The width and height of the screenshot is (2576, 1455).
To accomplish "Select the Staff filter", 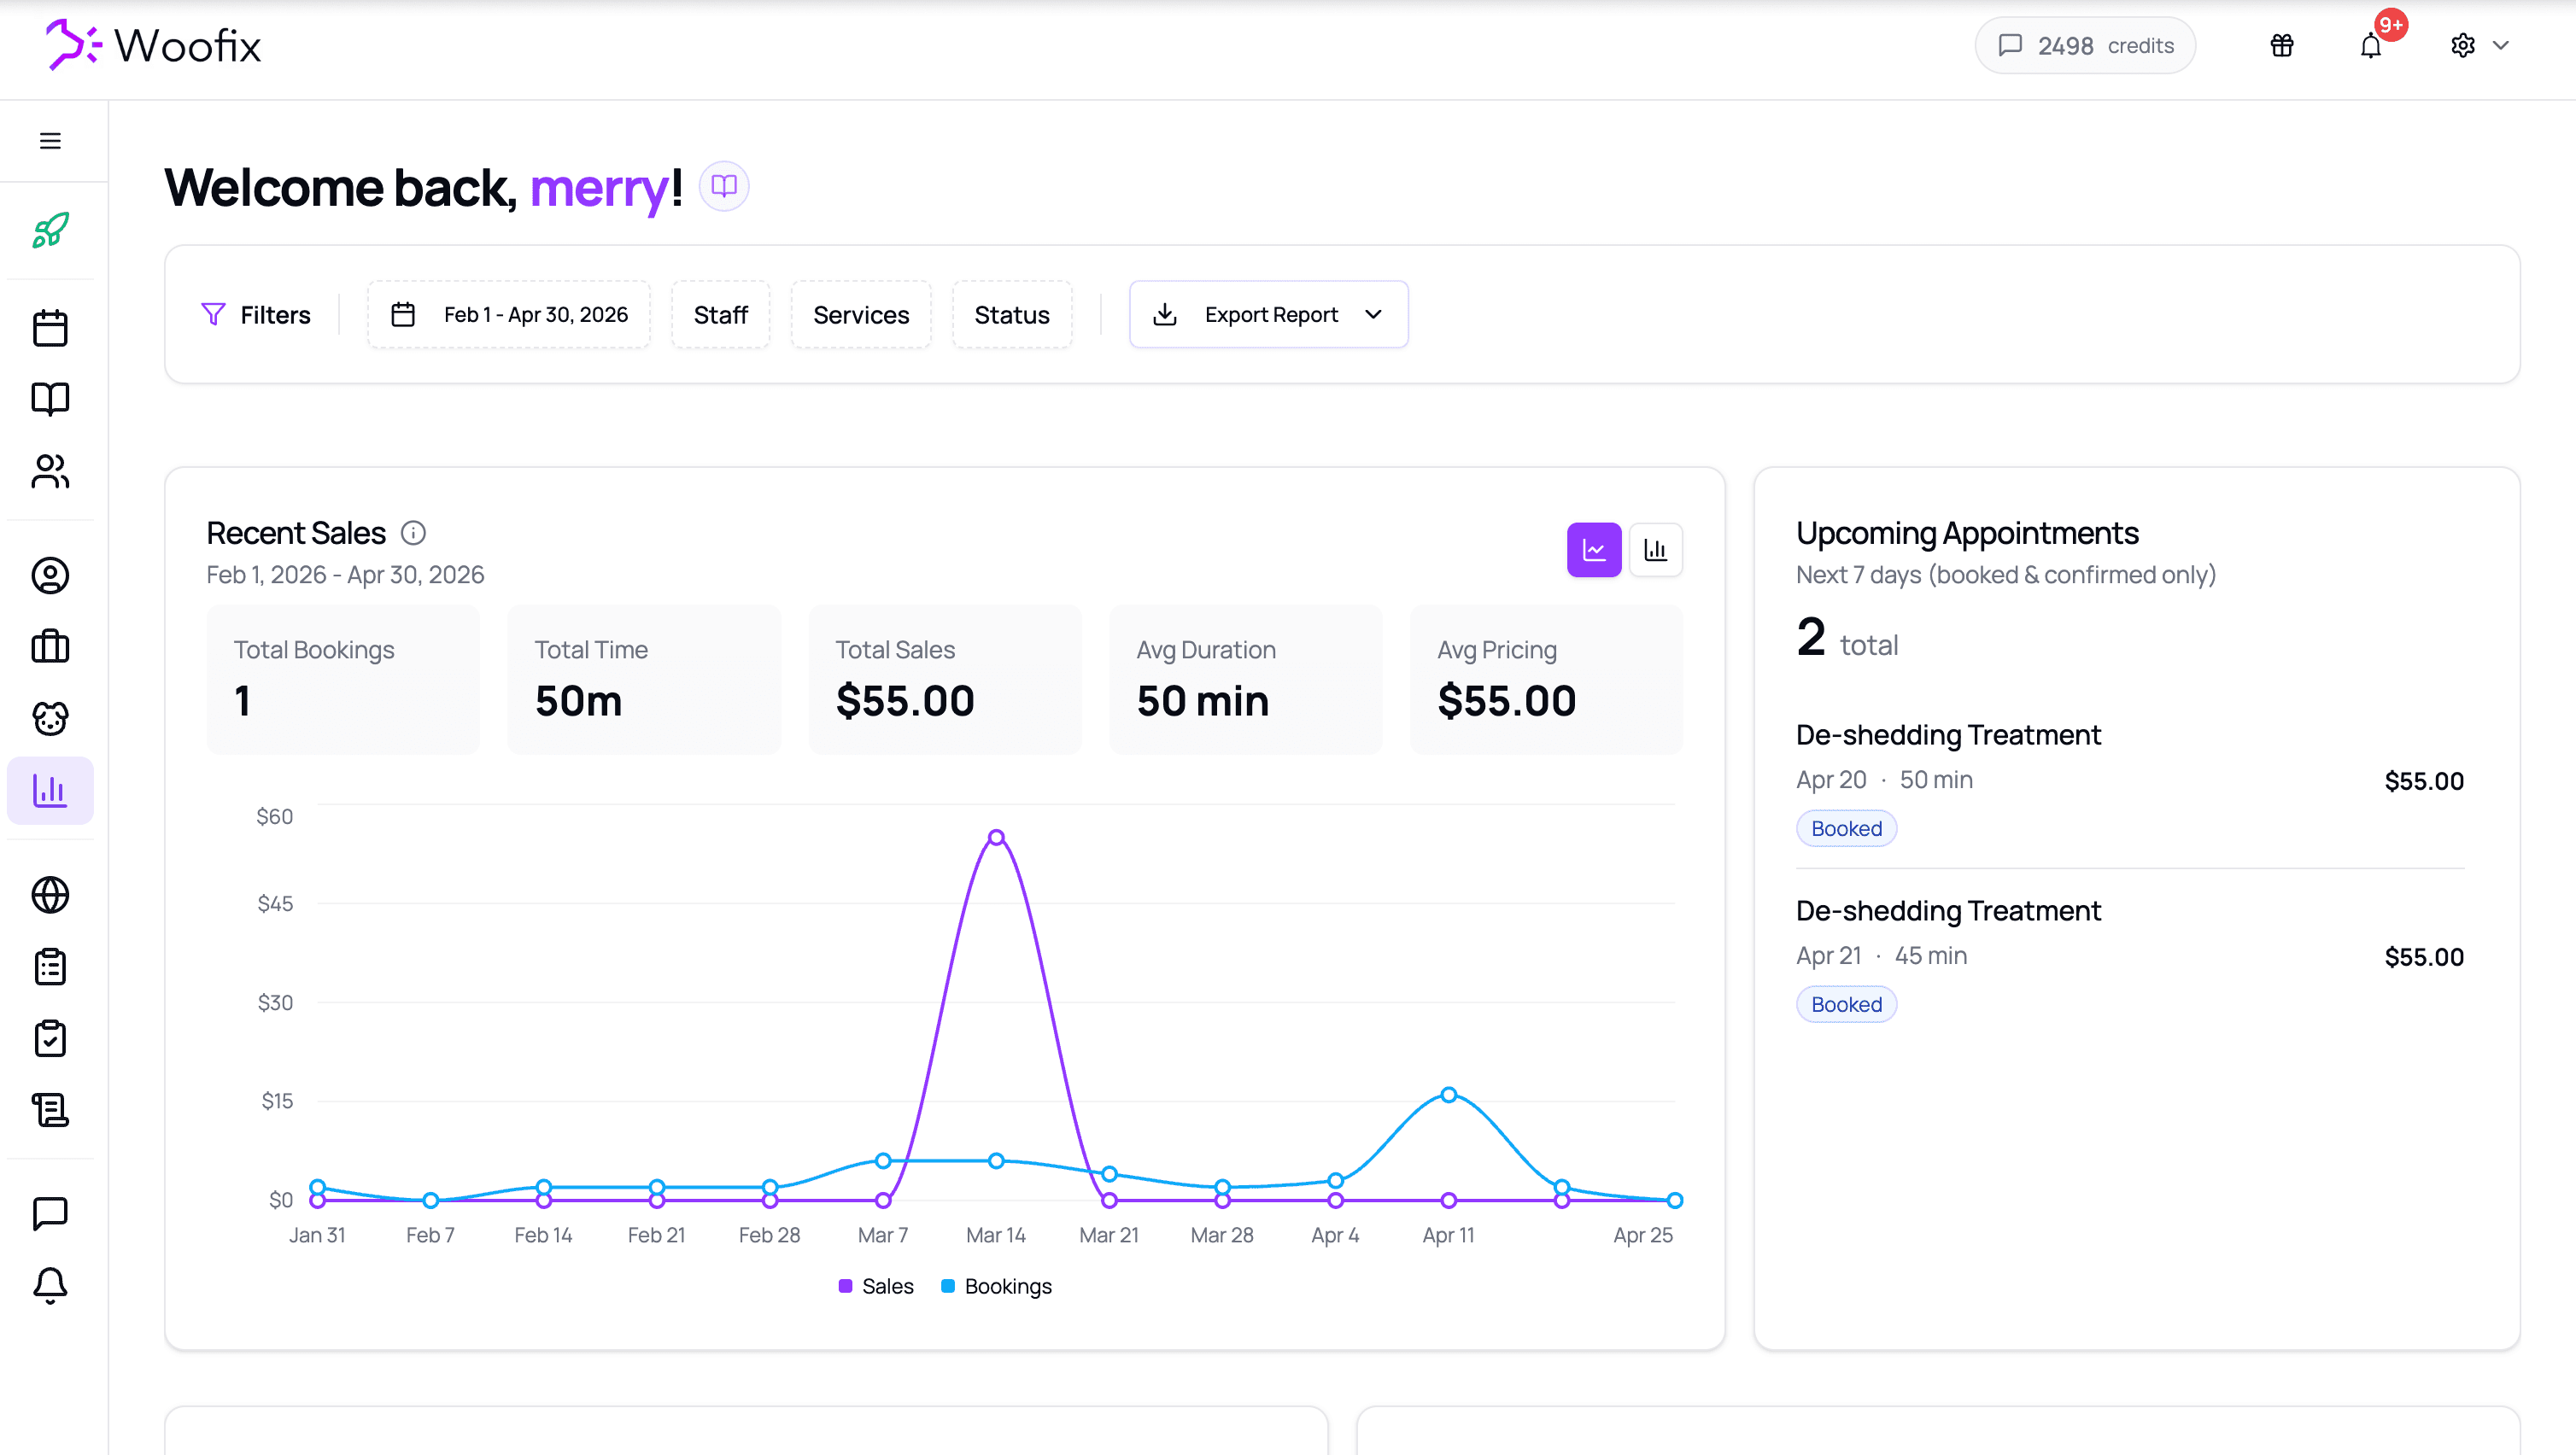I will tap(720, 314).
